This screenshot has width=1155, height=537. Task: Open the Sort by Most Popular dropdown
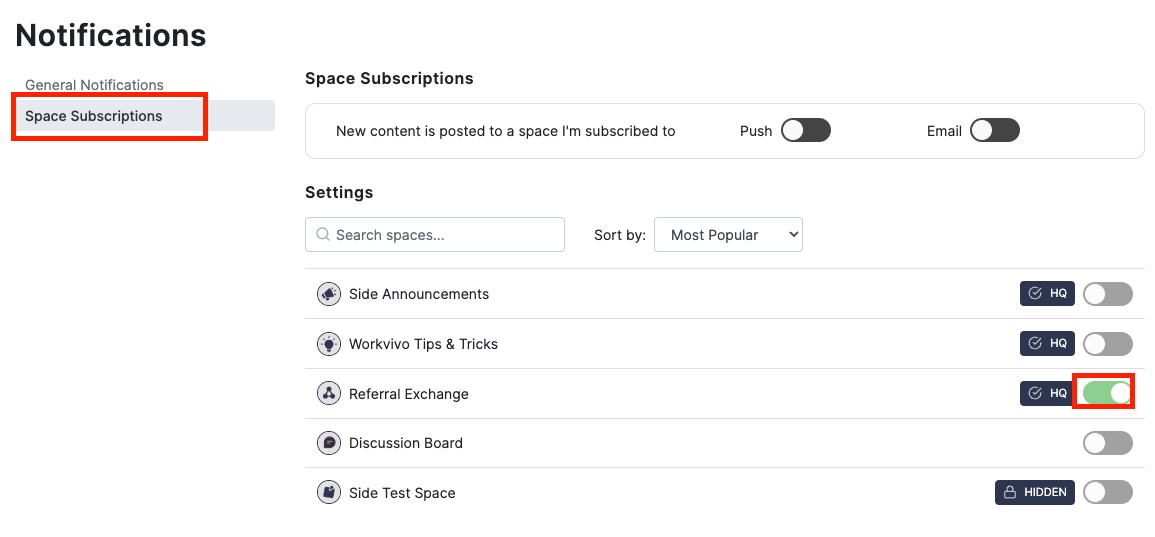729,234
